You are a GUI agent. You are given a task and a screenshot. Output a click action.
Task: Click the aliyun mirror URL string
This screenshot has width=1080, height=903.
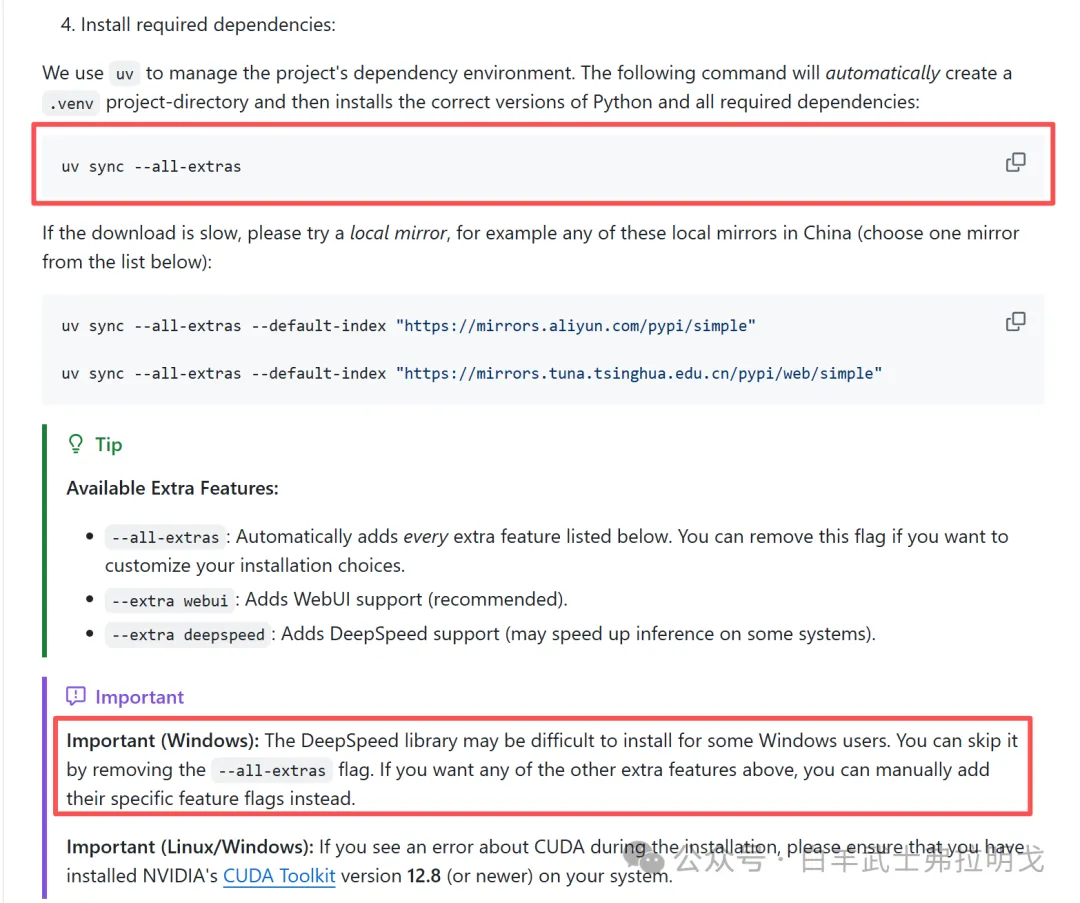576,326
